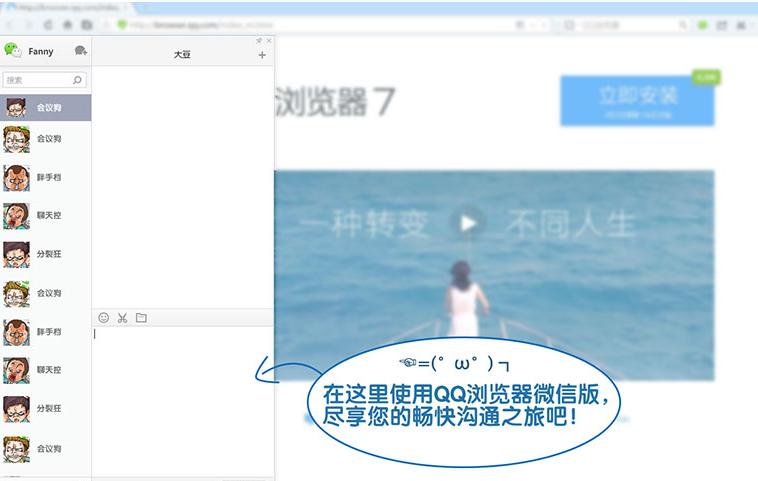Screen dimensions: 758x481
Task: Select the scissors screenshot tool
Action: point(122,318)
